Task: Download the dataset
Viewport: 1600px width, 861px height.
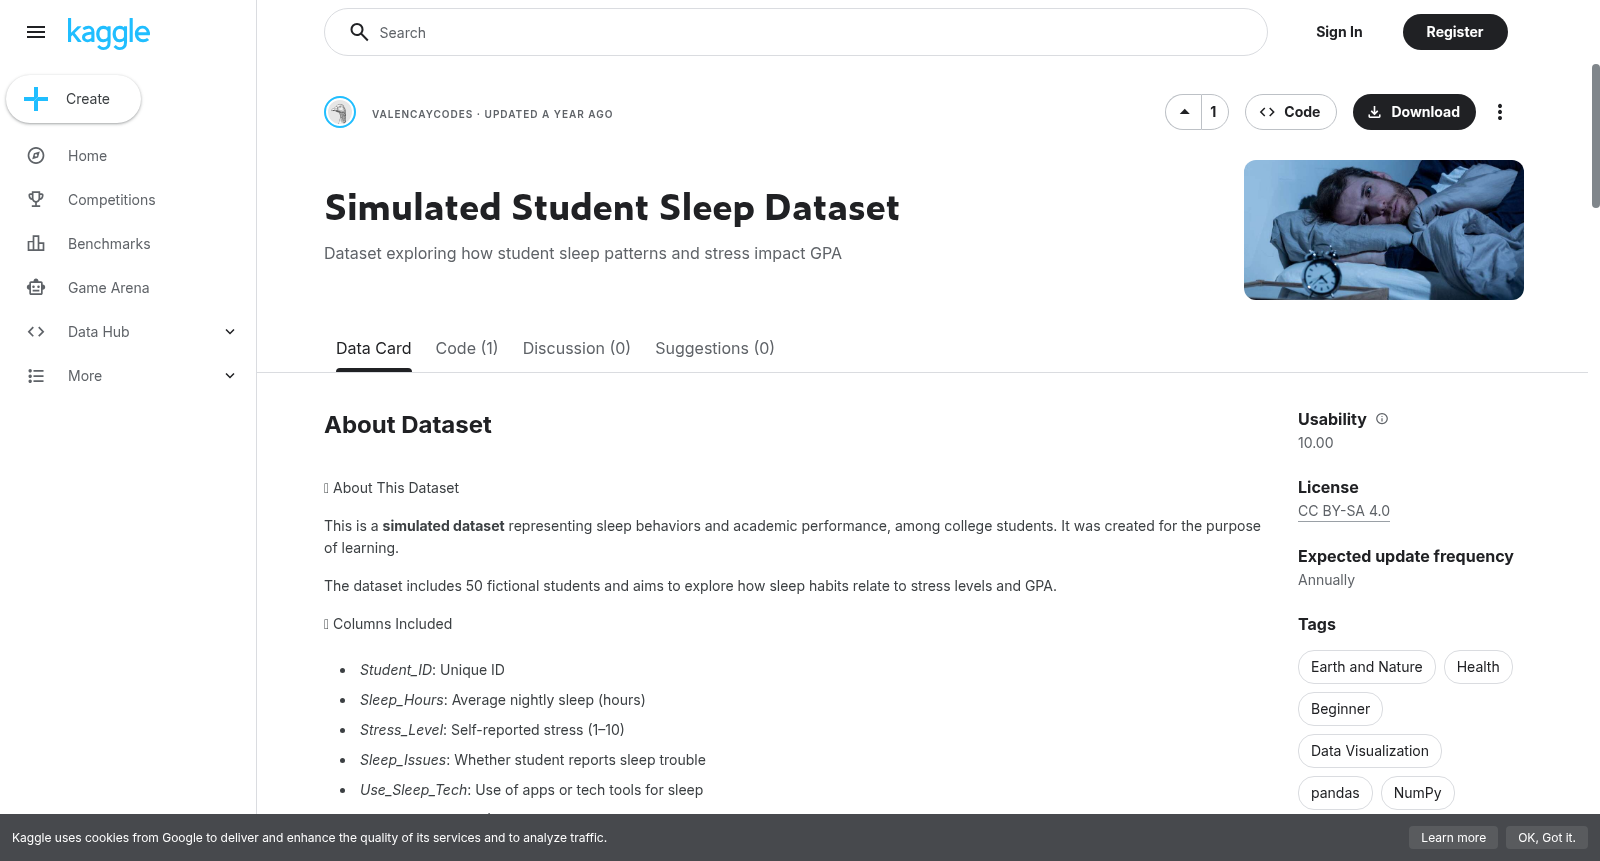Action: coord(1414,112)
